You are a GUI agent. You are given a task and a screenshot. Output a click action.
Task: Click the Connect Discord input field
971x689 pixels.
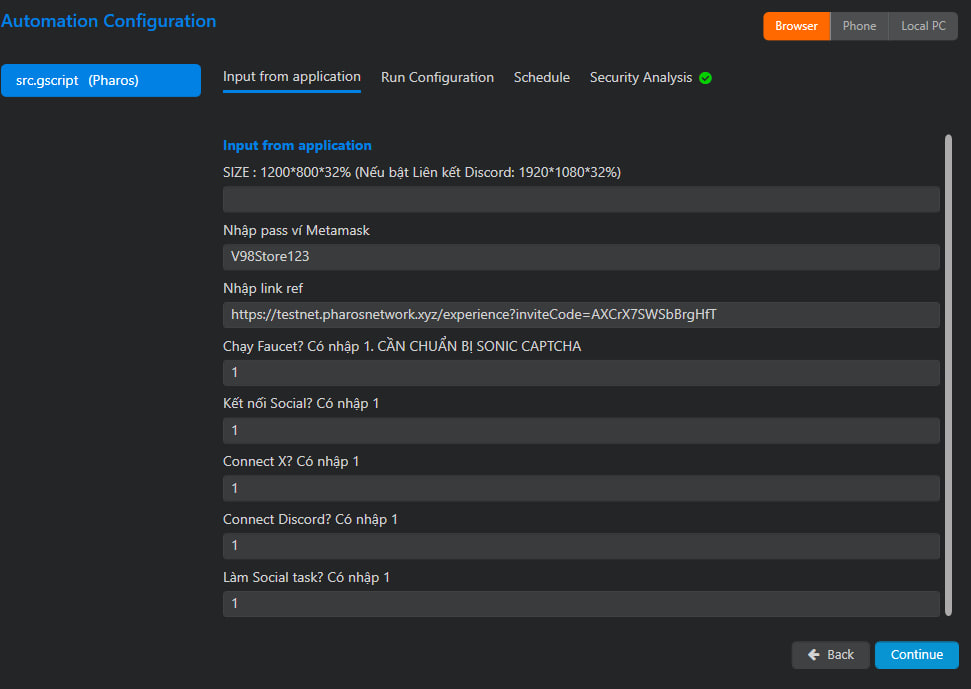581,545
